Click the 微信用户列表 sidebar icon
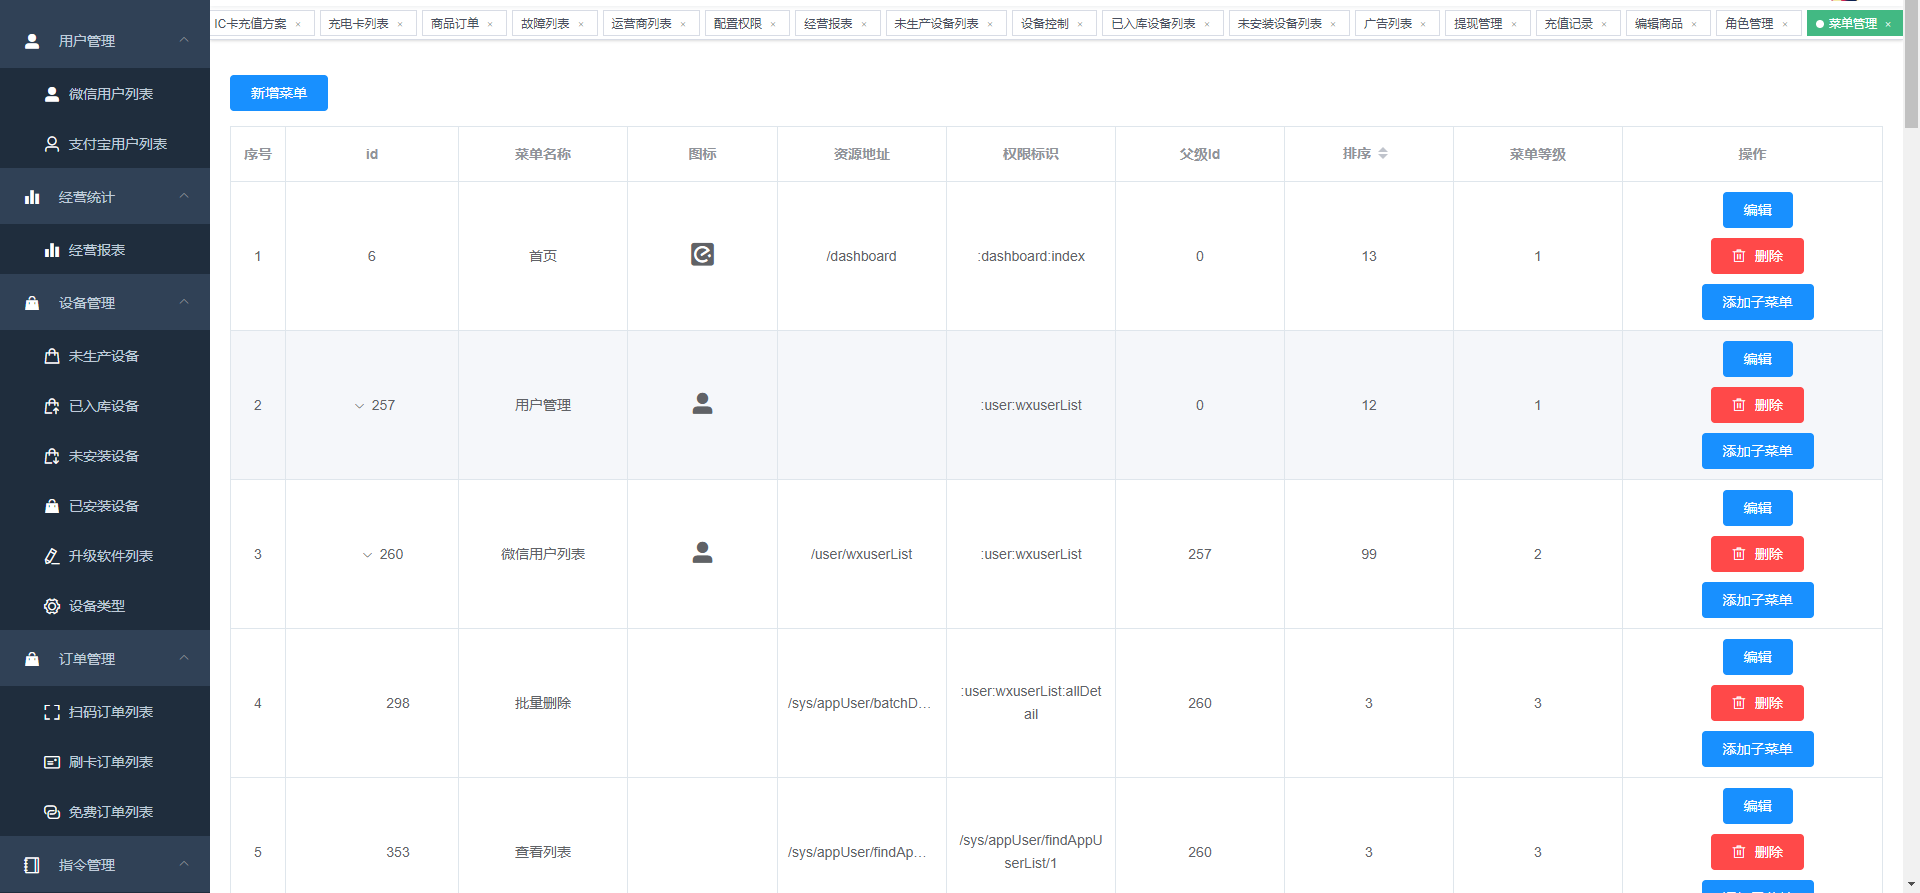The image size is (1920, 893). pos(52,94)
